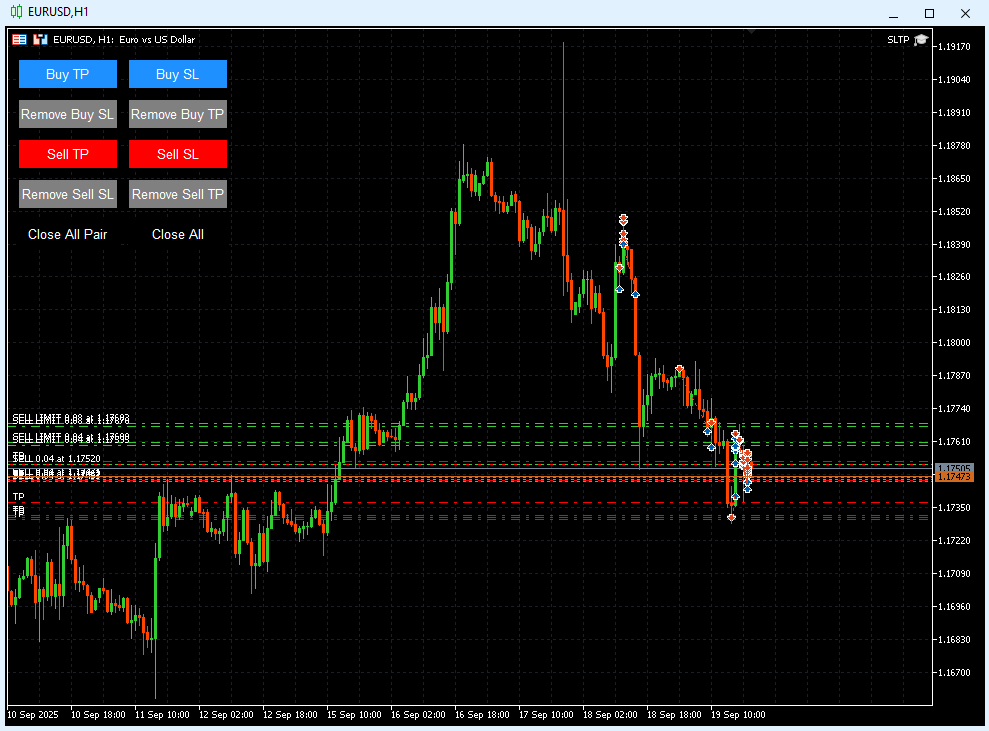Screen dimensions: 989x731
Task: Click the chart shift triangle marker at top
Action: (752, 32)
